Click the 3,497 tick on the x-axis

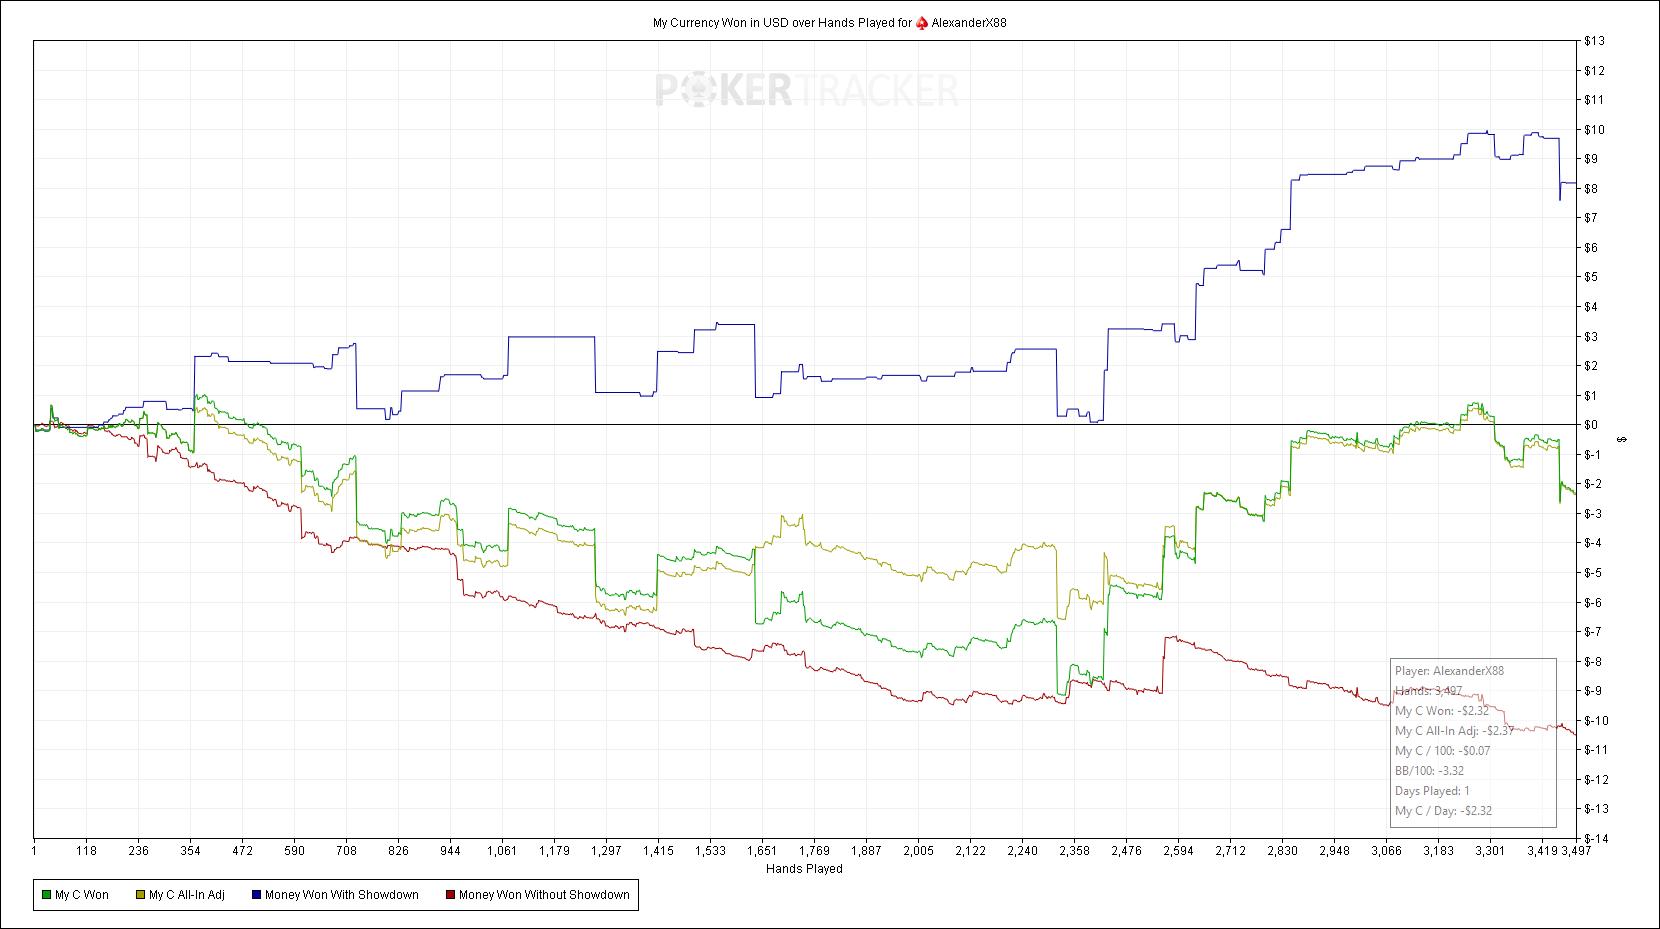point(1574,852)
